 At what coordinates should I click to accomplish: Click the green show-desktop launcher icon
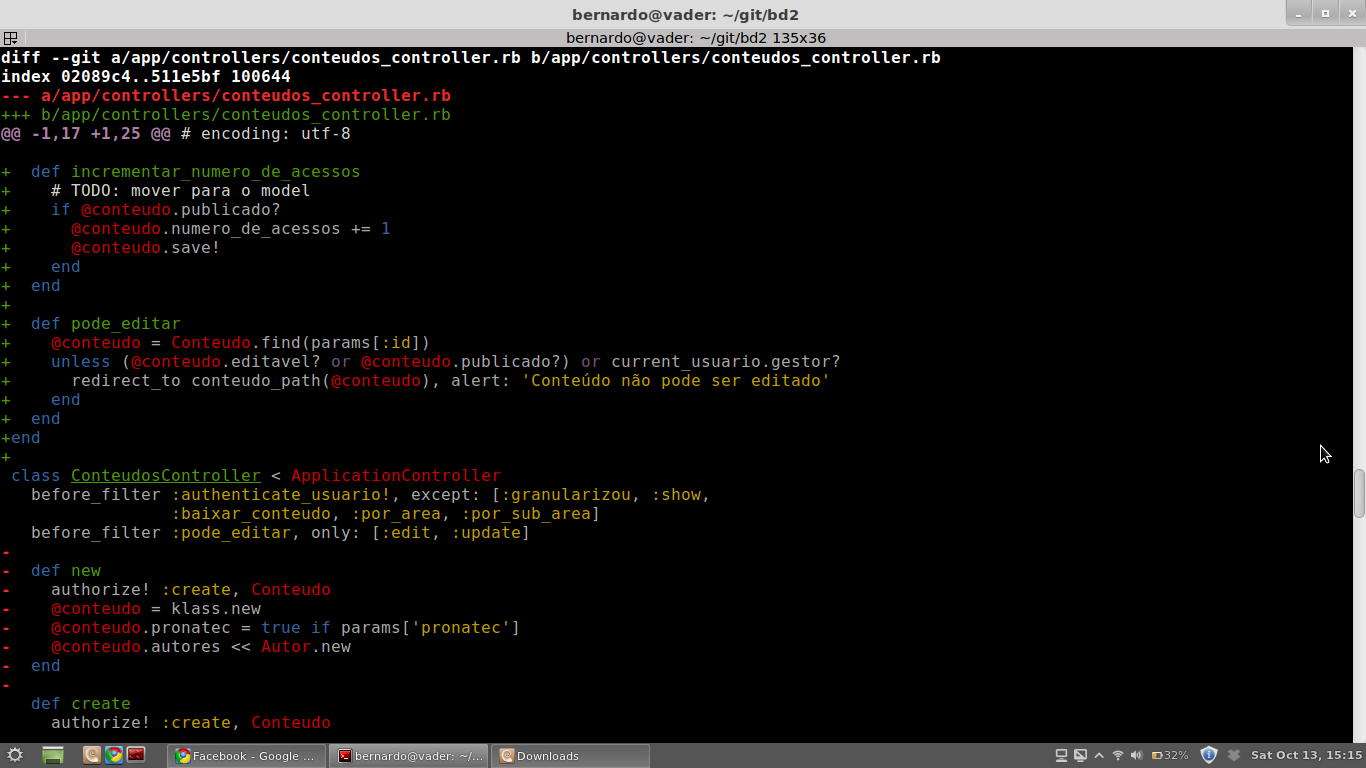tap(53, 755)
